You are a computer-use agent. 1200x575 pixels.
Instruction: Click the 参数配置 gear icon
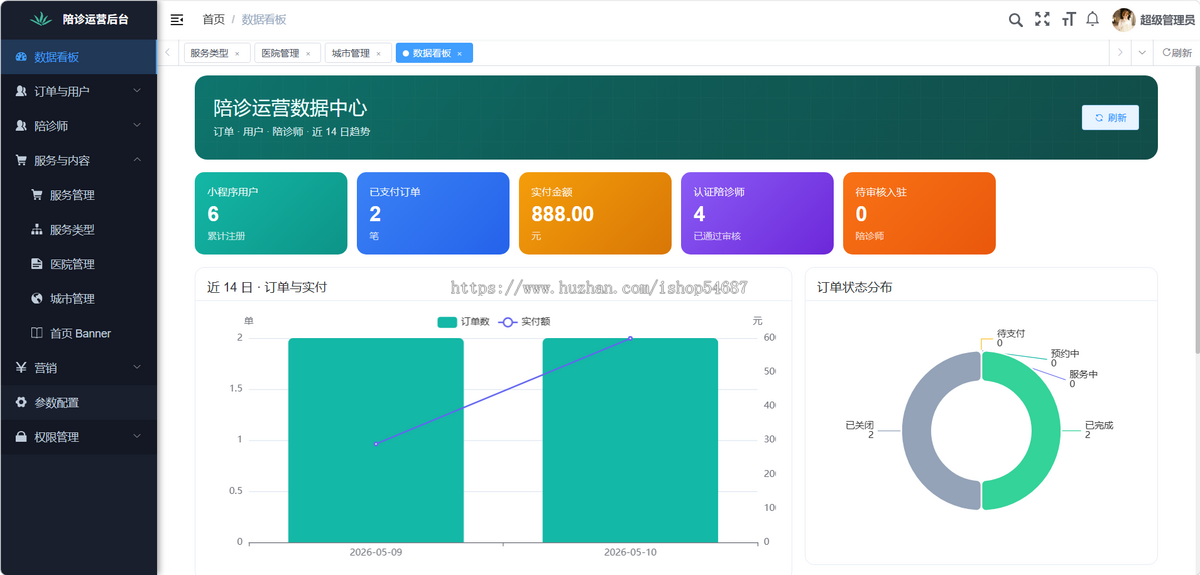click(21, 402)
